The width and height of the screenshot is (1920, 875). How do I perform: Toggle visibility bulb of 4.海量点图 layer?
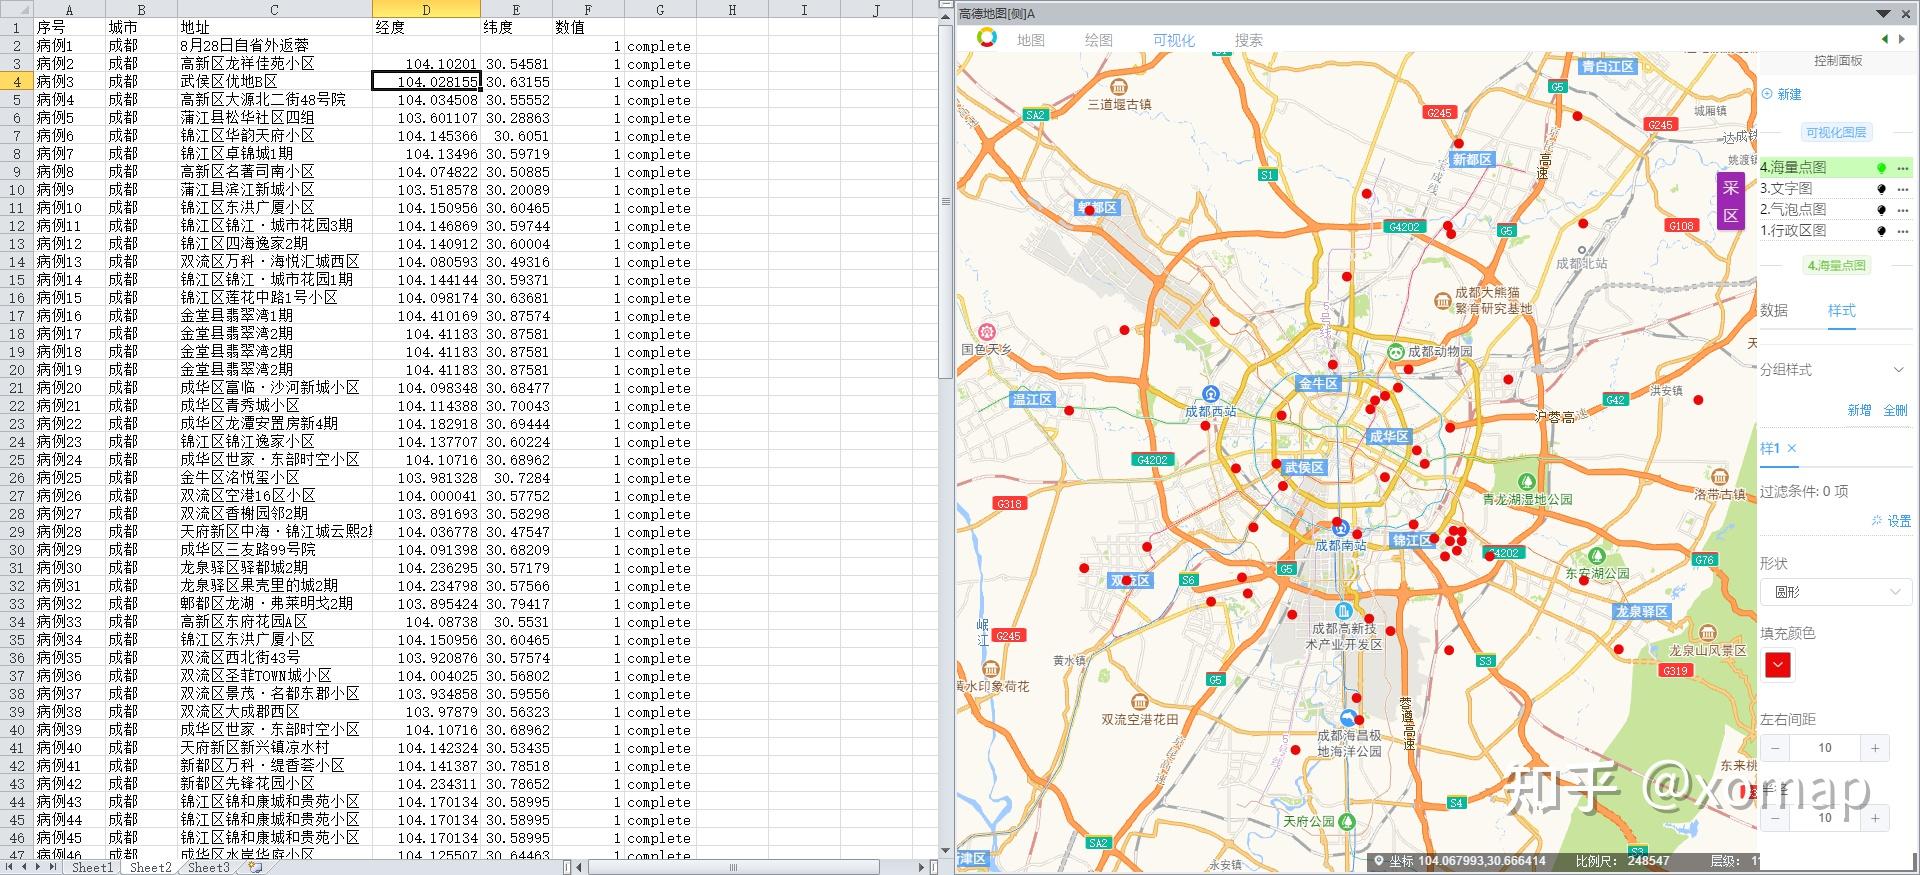(x=1881, y=168)
